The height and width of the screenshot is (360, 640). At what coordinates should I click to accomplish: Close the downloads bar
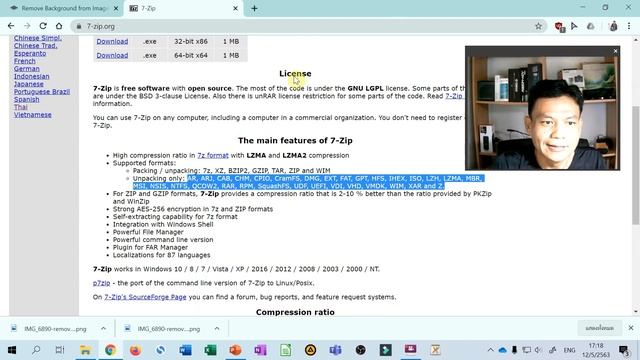(x=631, y=328)
